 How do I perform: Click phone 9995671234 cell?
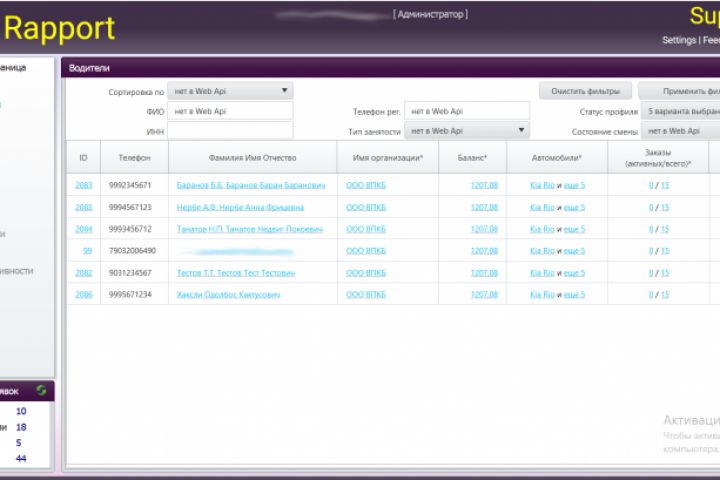click(130, 294)
